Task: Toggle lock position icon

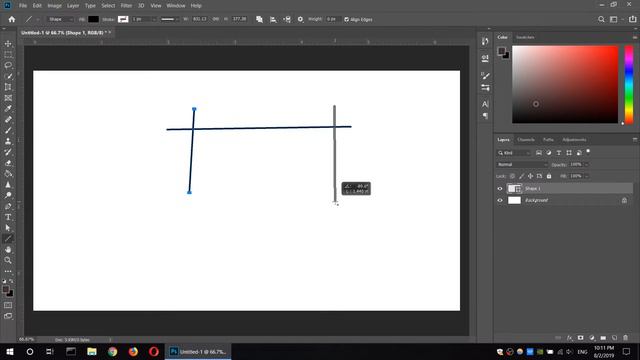Action: [x=530, y=176]
